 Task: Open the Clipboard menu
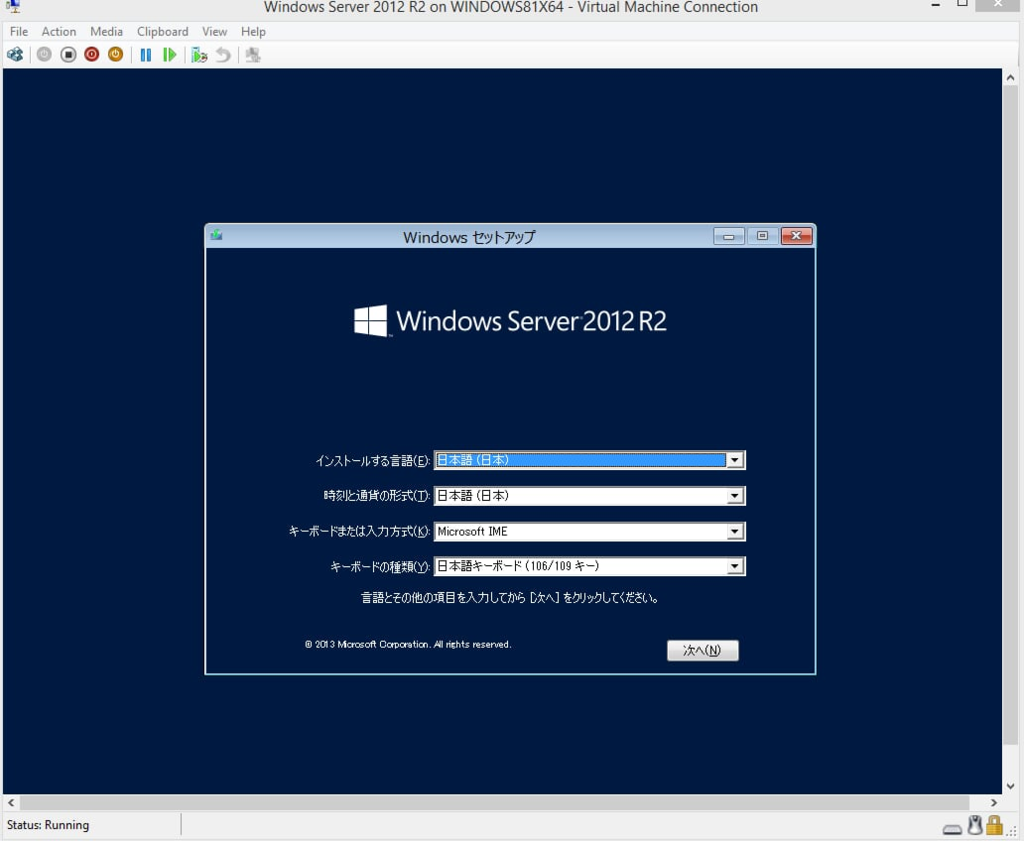pyautogui.click(x=163, y=31)
